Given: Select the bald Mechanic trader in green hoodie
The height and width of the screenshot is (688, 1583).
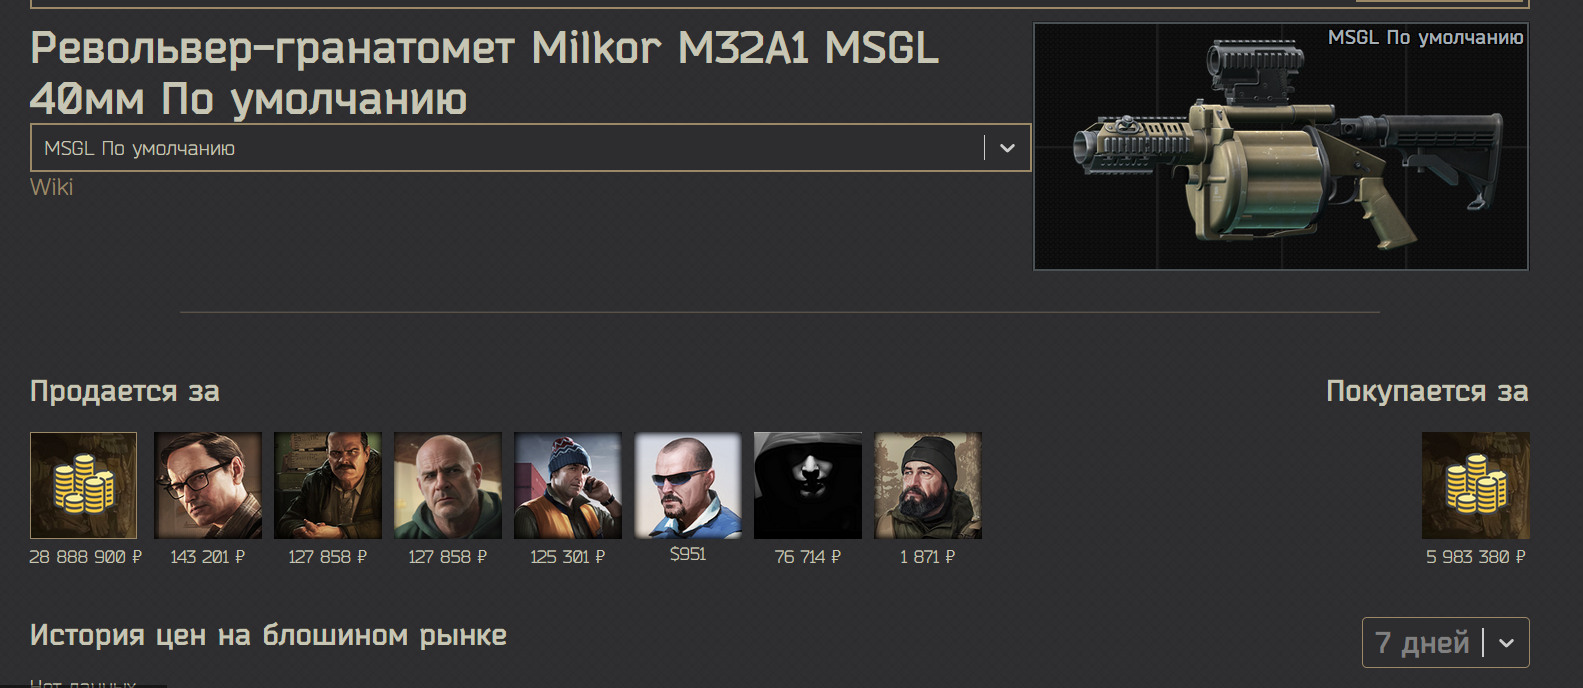Looking at the screenshot, I should click(448, 485).
